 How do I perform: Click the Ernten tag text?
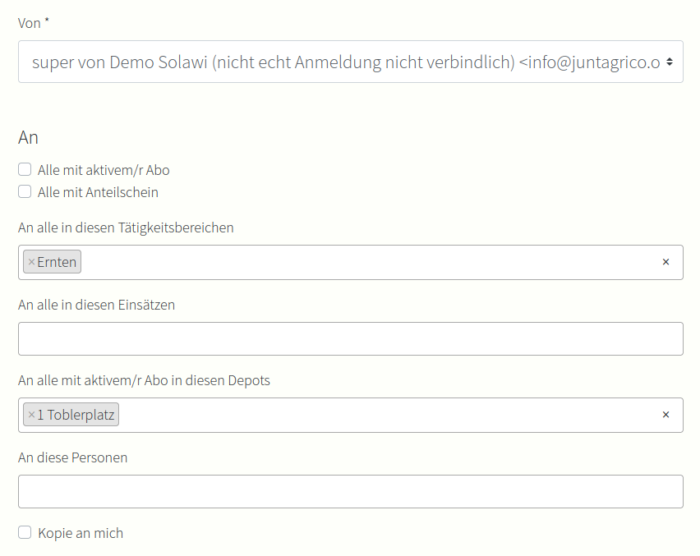click(x=57, y=262)
